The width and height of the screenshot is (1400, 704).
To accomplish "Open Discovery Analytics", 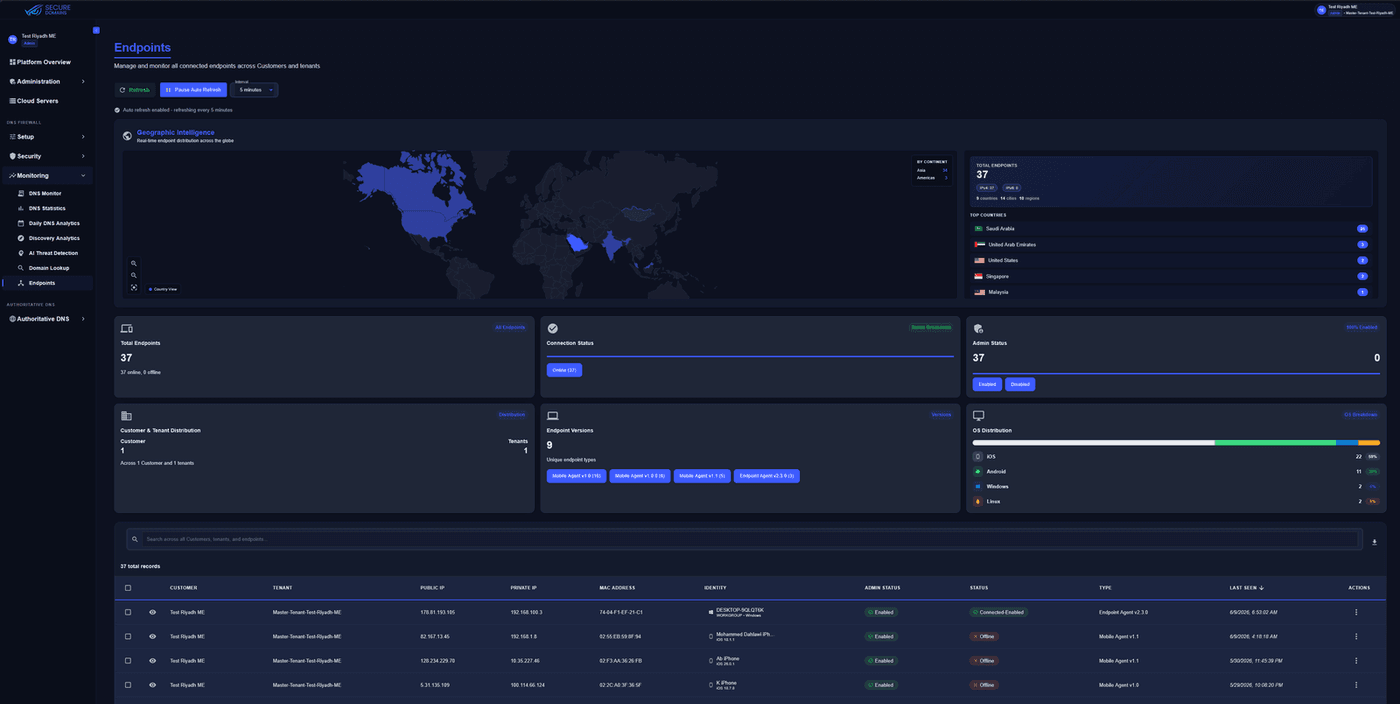I will (54, 238).
